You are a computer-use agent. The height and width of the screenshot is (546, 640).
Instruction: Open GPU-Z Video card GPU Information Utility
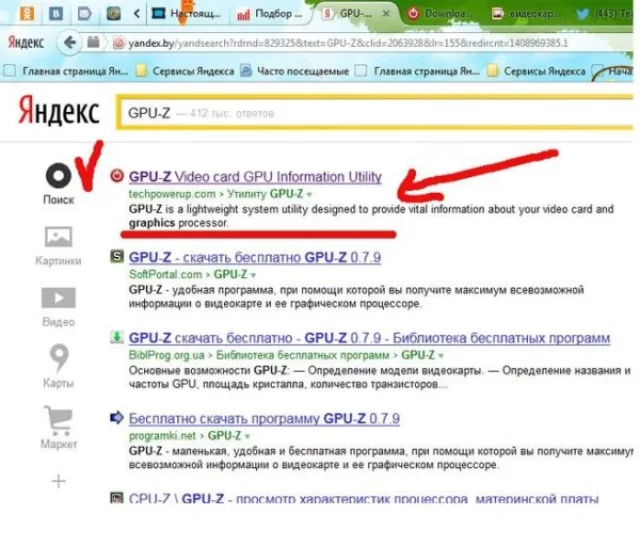click(255, 177)
